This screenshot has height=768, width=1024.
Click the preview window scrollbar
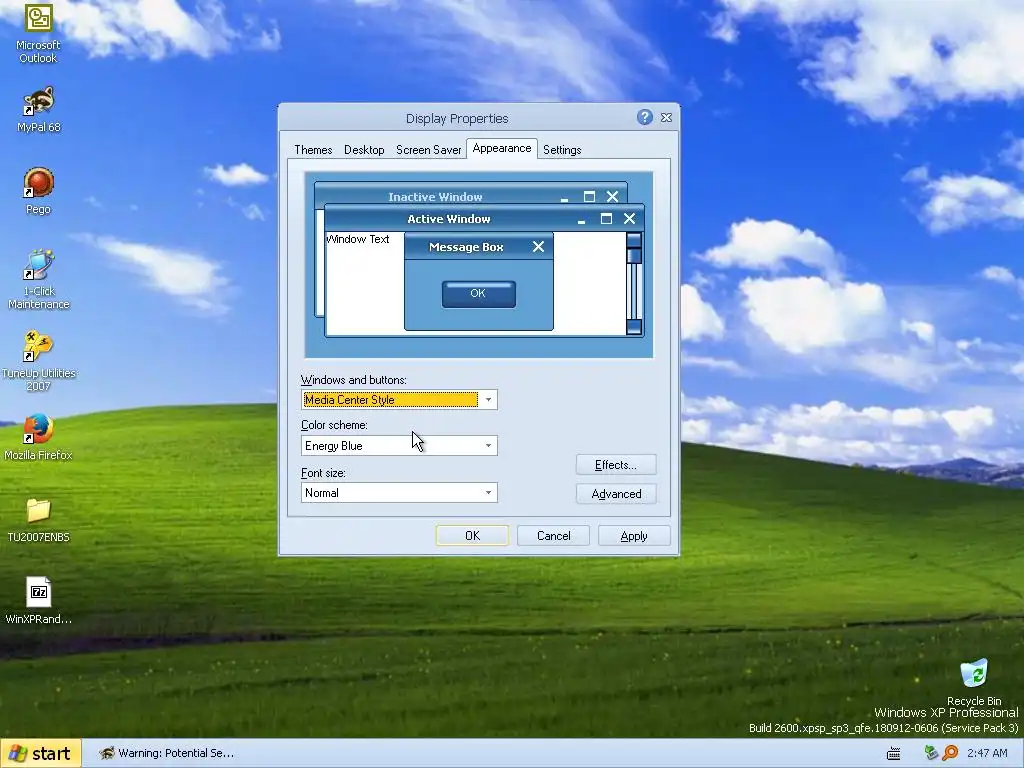[x=633, y=283]
